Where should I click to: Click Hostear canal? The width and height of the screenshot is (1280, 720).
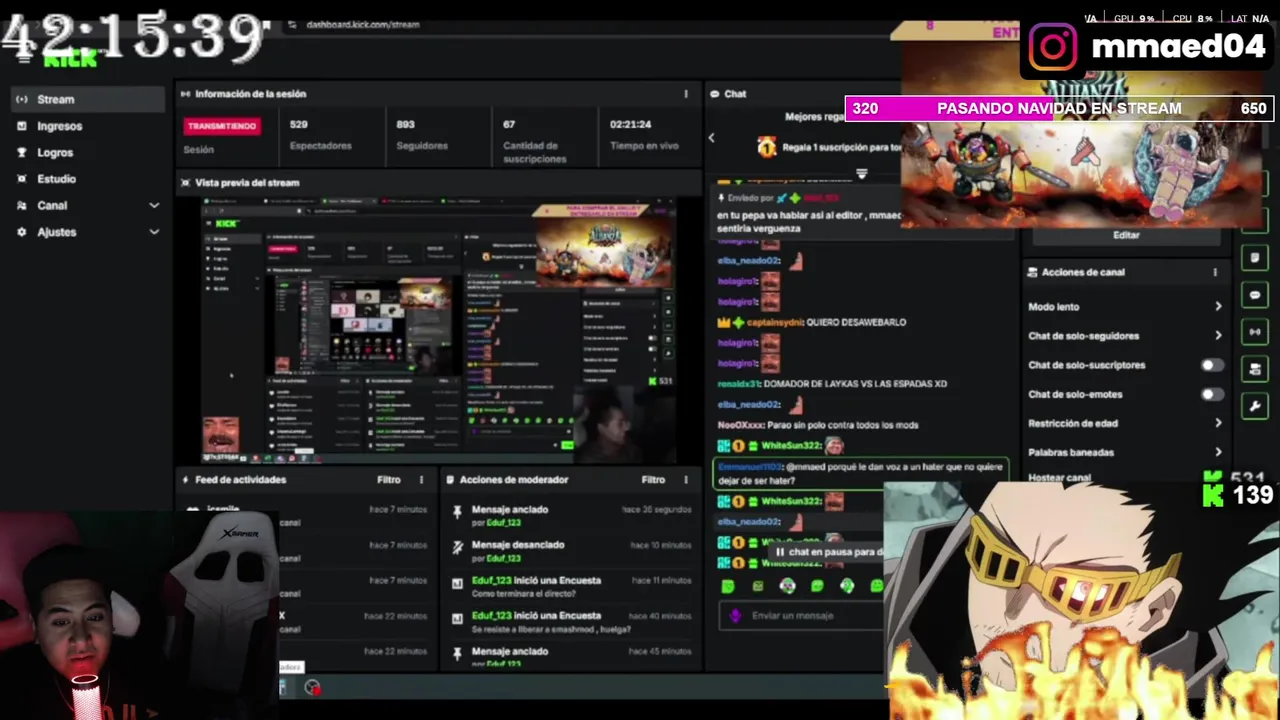tap(1059, 478)
